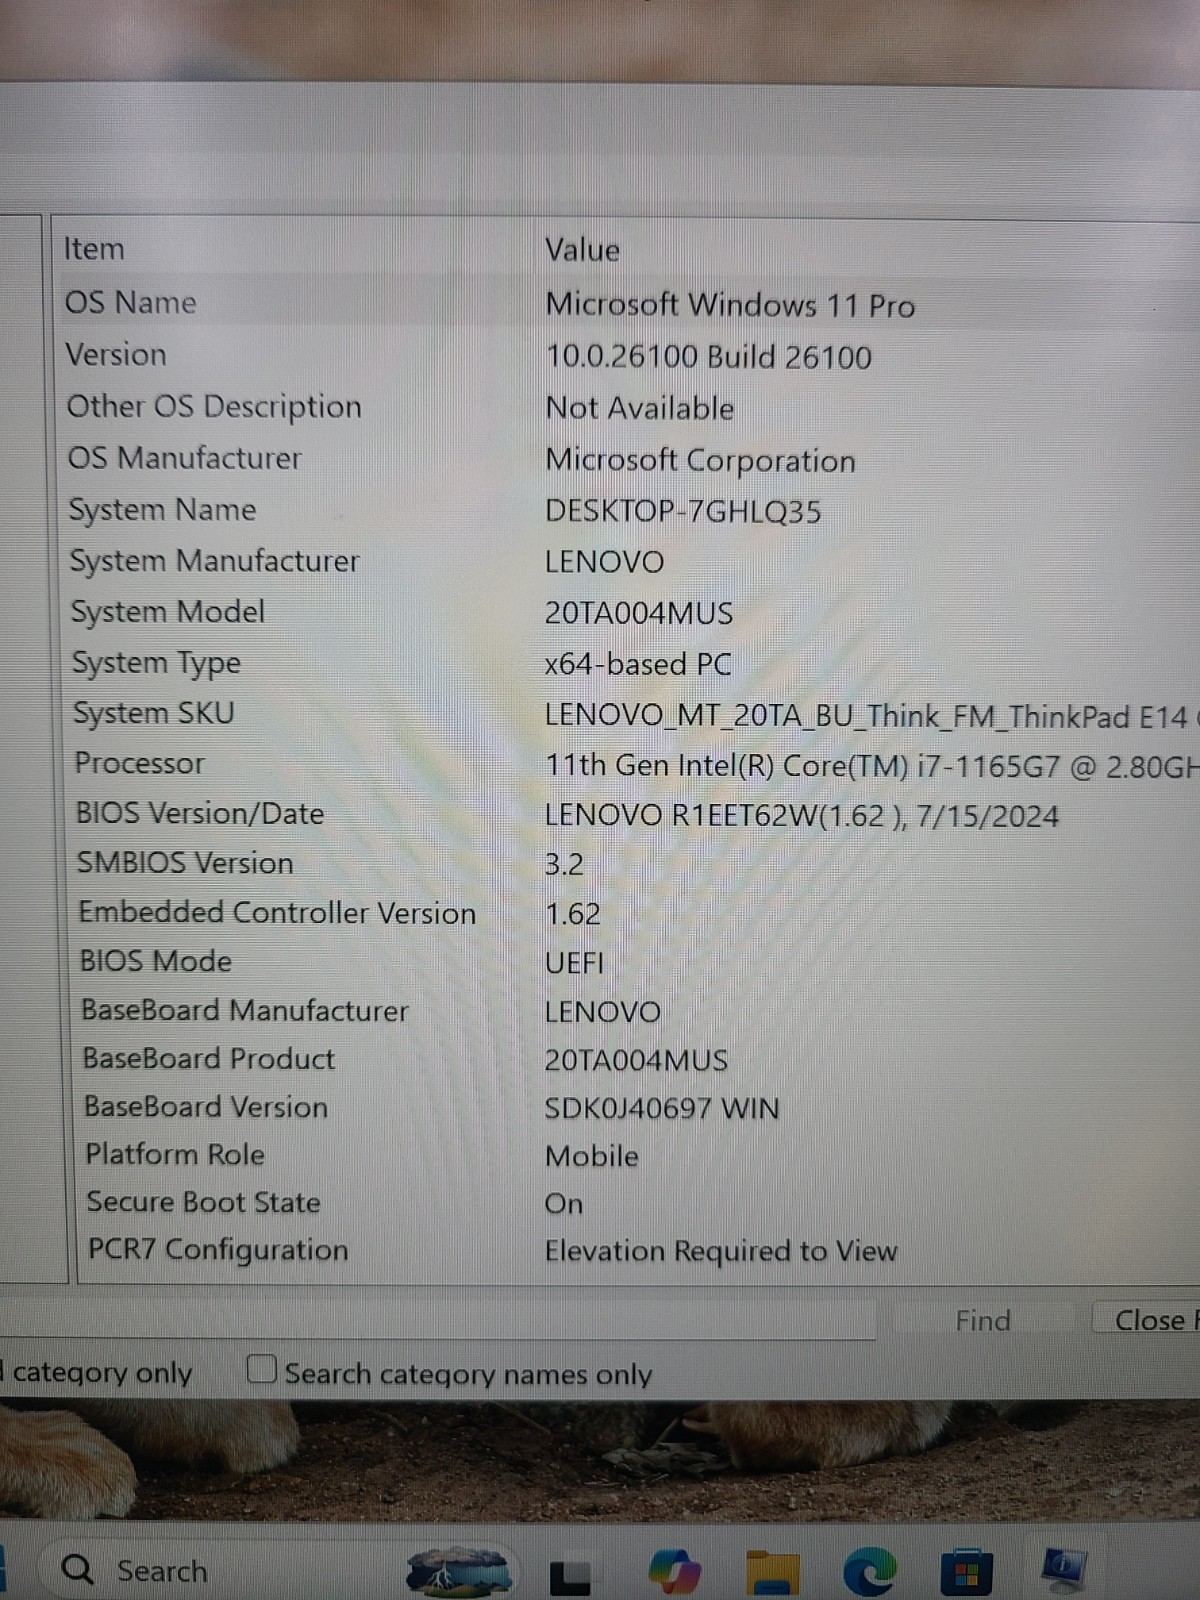Launch Copilot from the taskbar
Viewport: 1200px width, 1600px height.
pyautogui.click(x=674, y=1570)
